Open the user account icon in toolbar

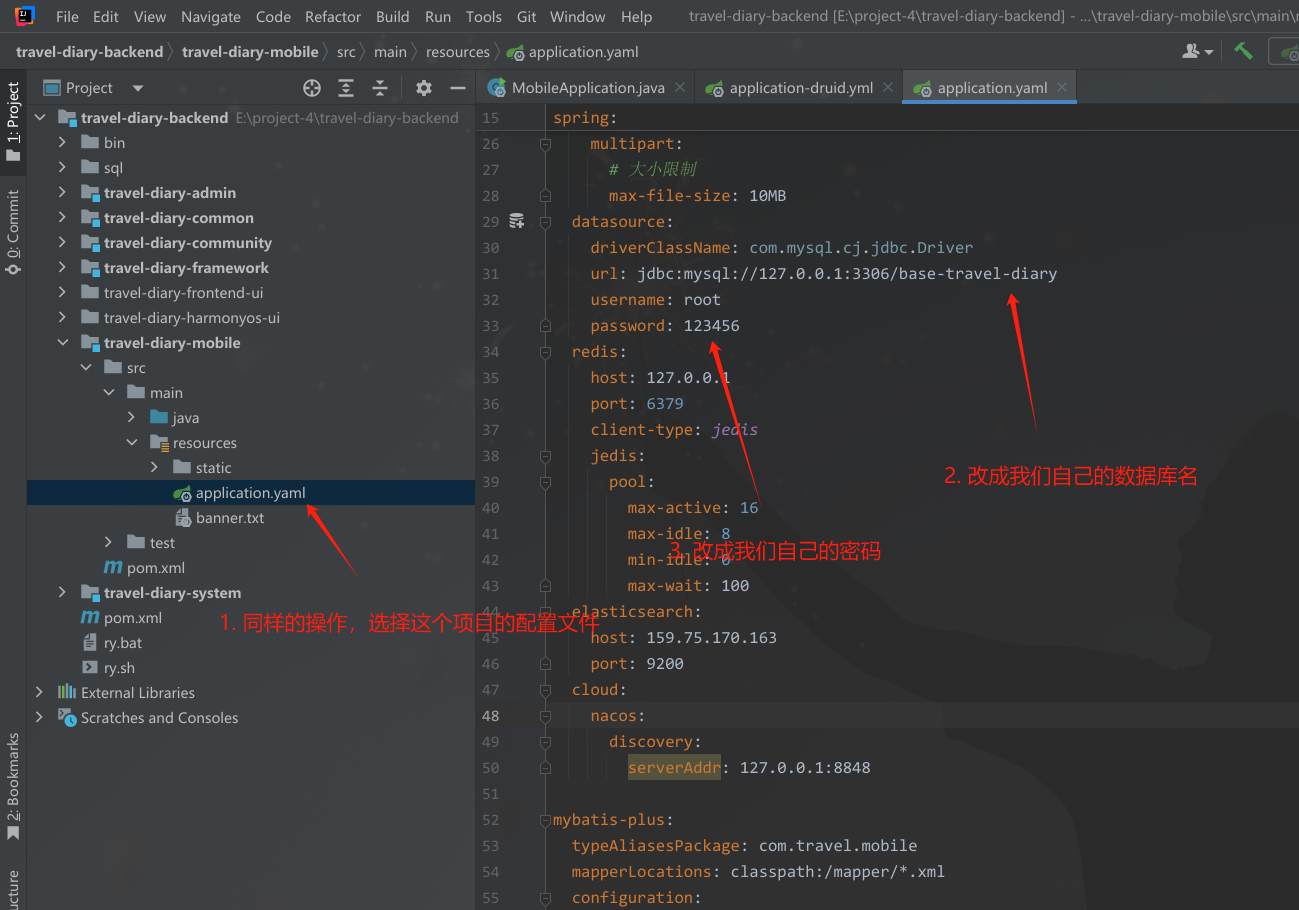click(1197, 51)
